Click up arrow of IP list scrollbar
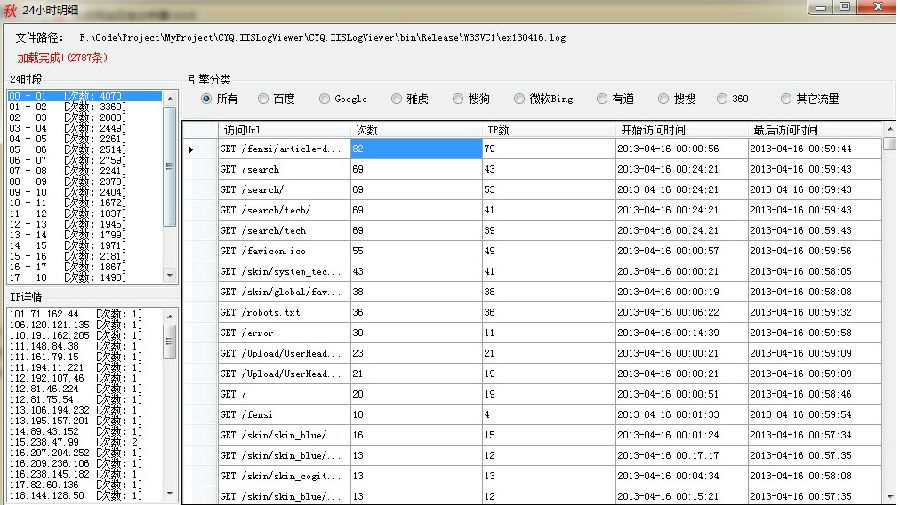The height and width of the screenshot is (505, 900). [170, 316]
